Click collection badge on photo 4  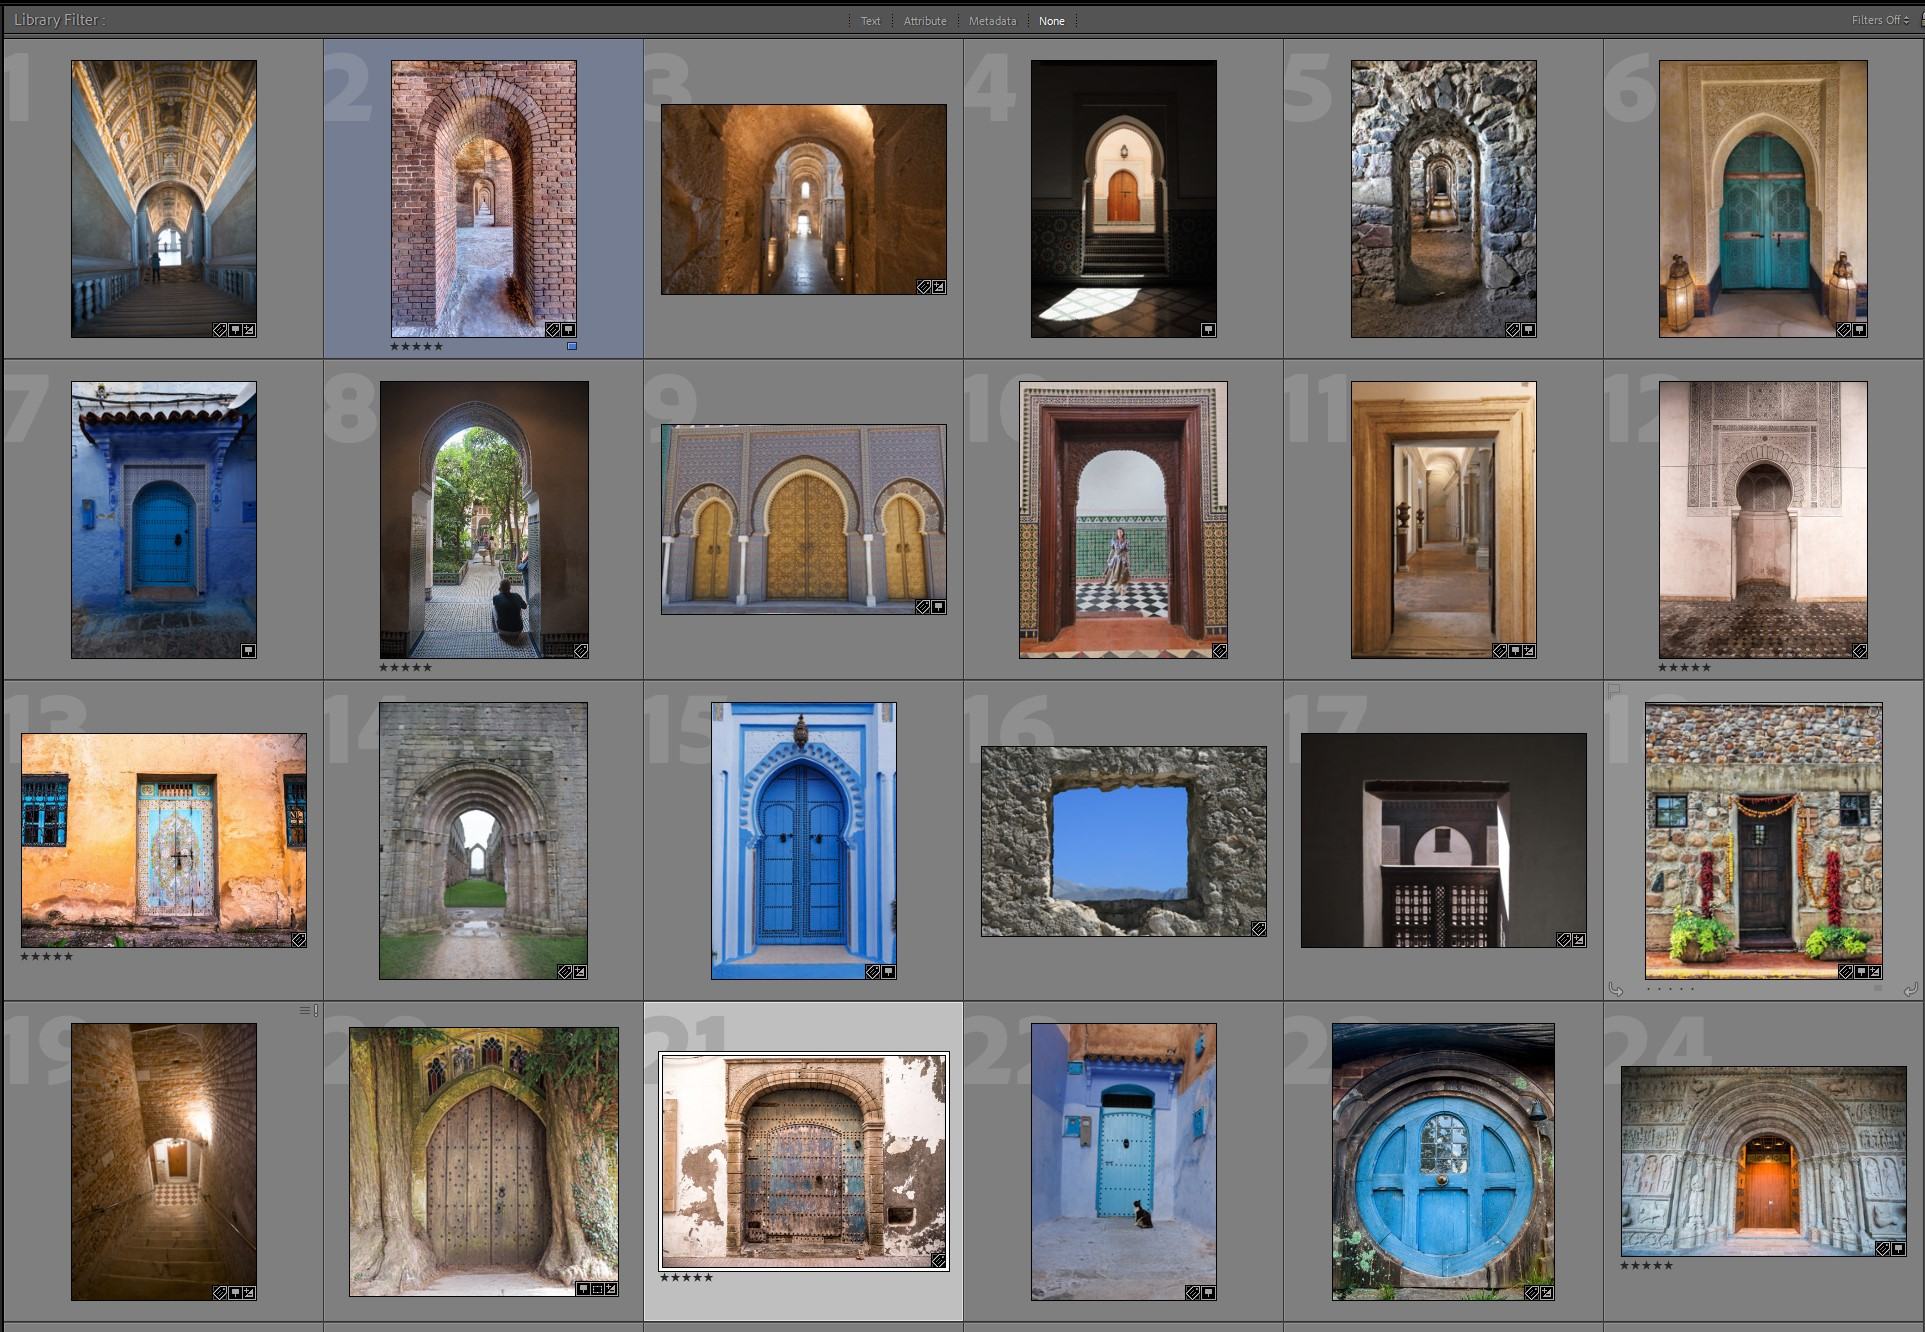click(1208, 330)
